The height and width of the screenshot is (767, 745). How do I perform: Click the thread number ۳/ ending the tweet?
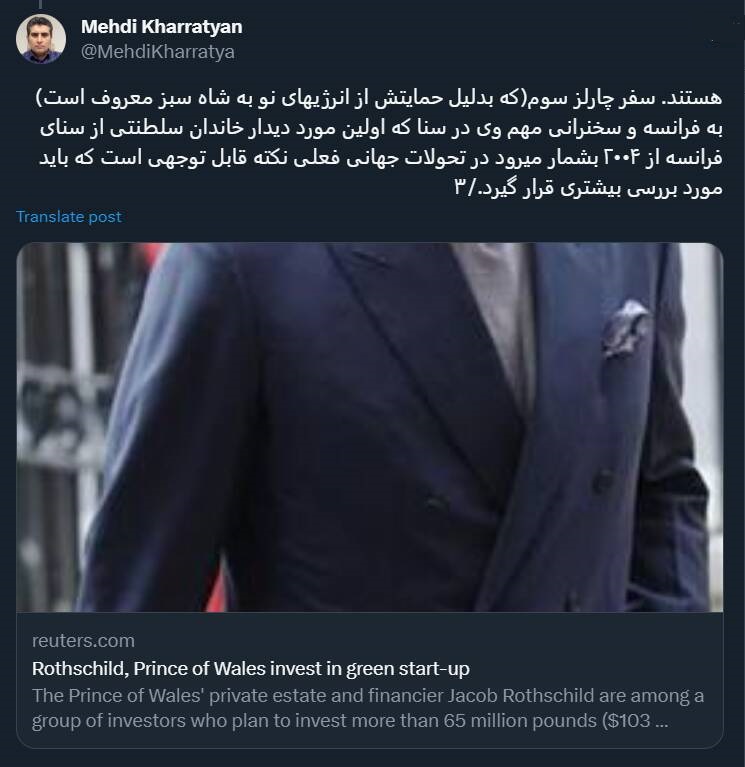pyautogui.click(x=464, y=188)
